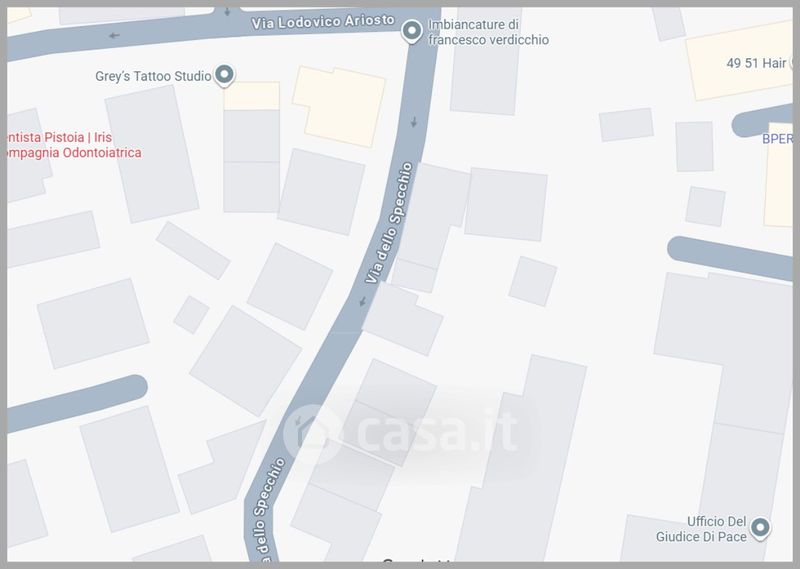
Task: Click the Imbiancature di francesco verdicchio pin
Action: (411, 31)
